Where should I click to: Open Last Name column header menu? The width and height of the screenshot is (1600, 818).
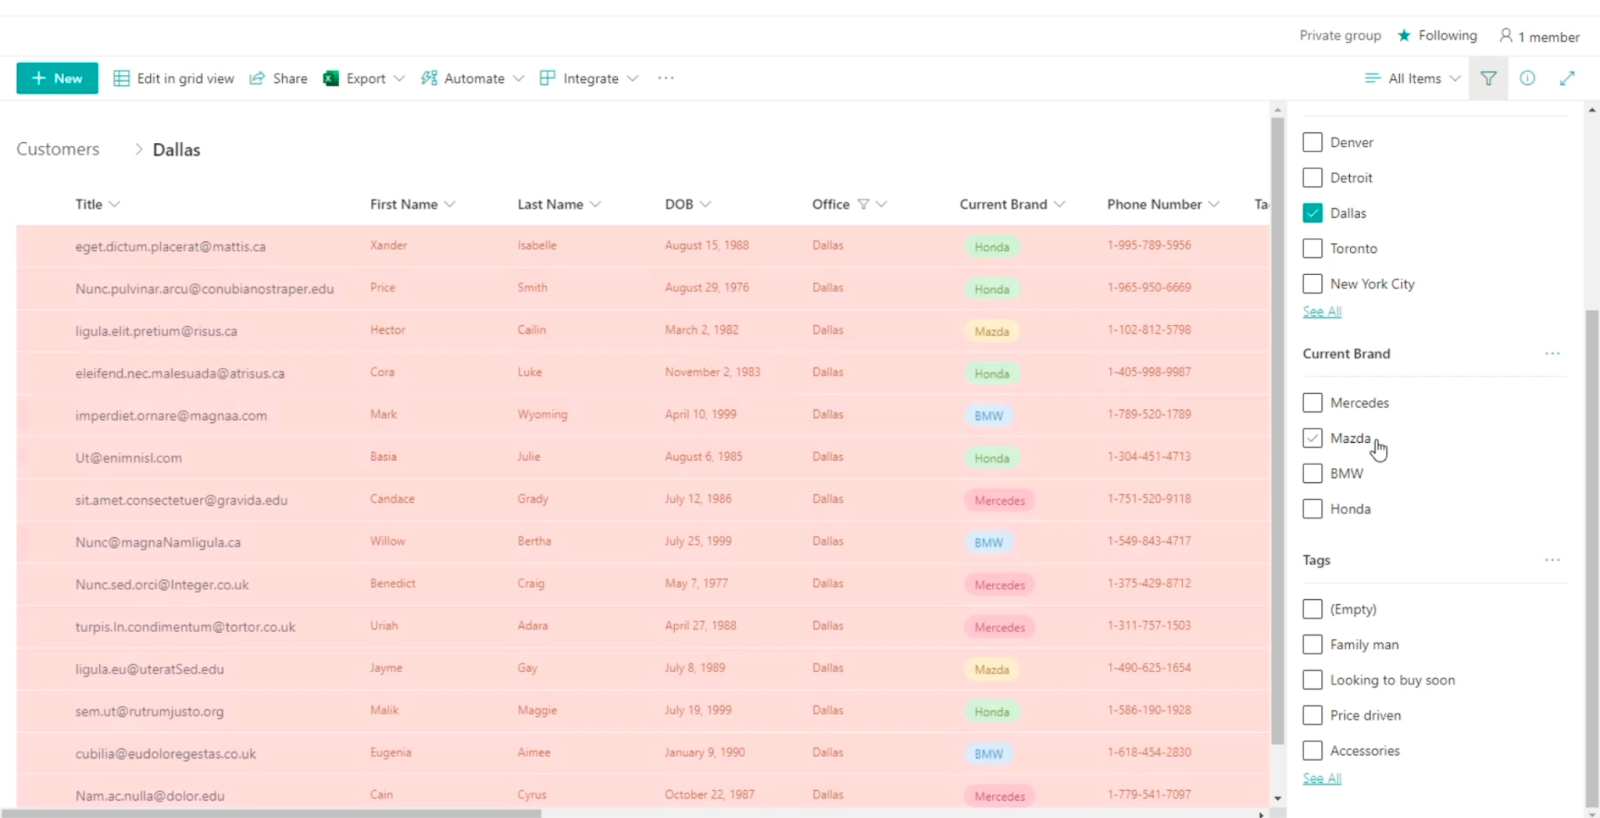coord(559,204)
